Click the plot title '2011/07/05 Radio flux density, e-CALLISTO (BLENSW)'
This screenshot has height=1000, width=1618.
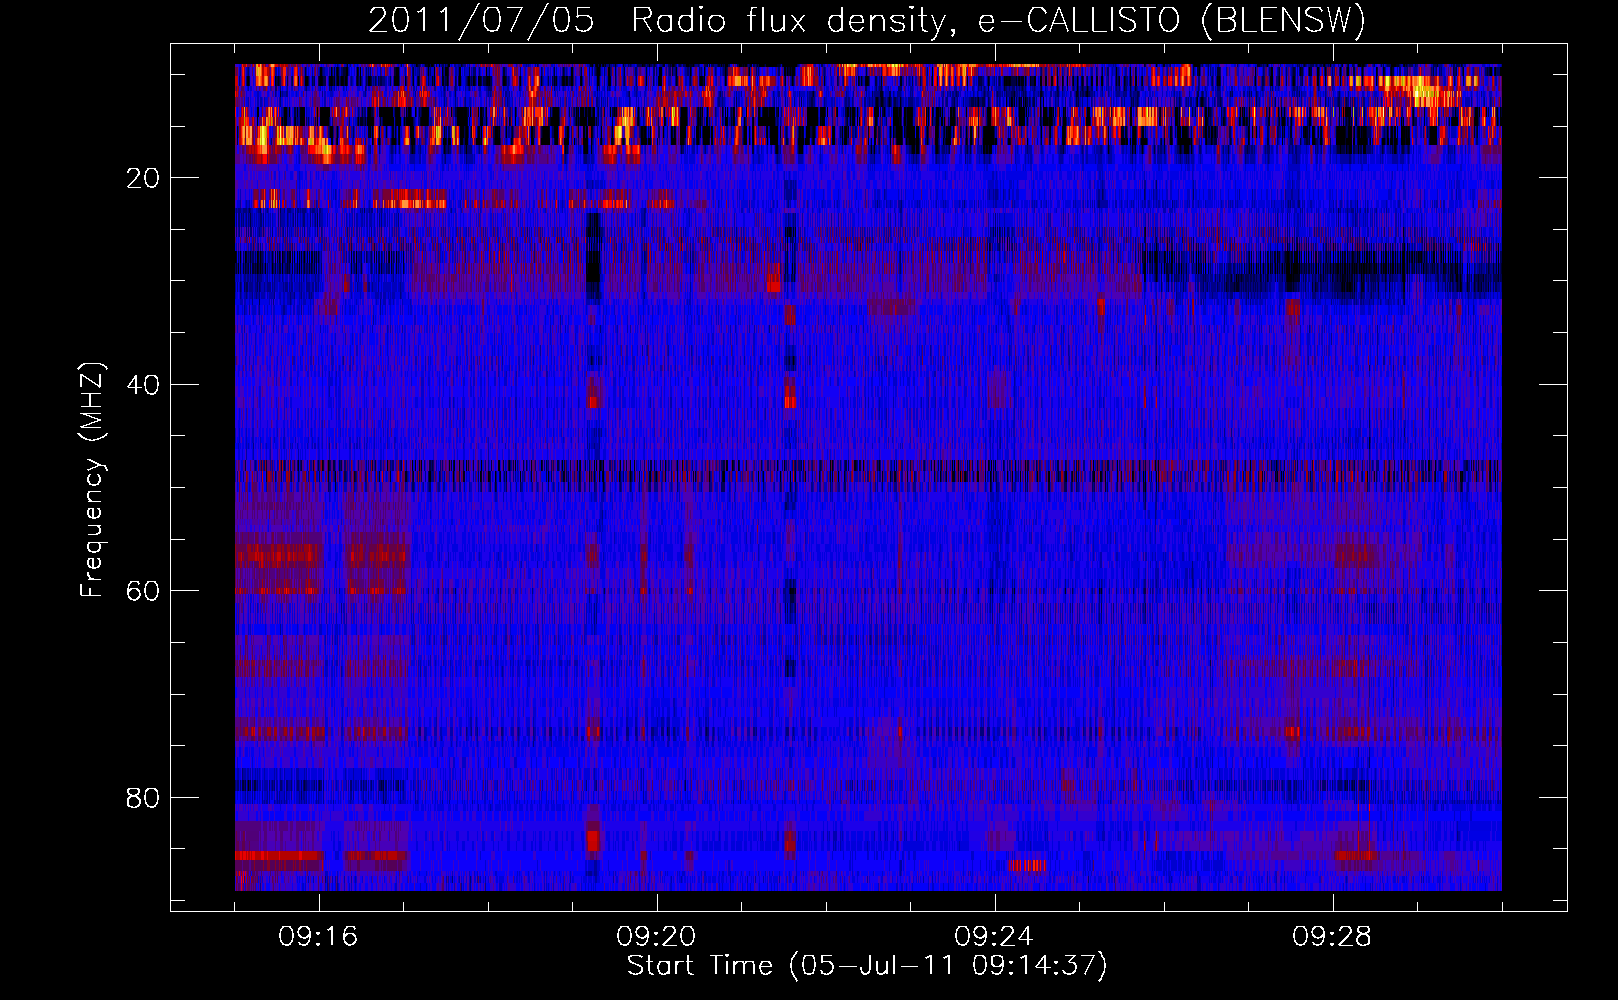coord(867,20)
